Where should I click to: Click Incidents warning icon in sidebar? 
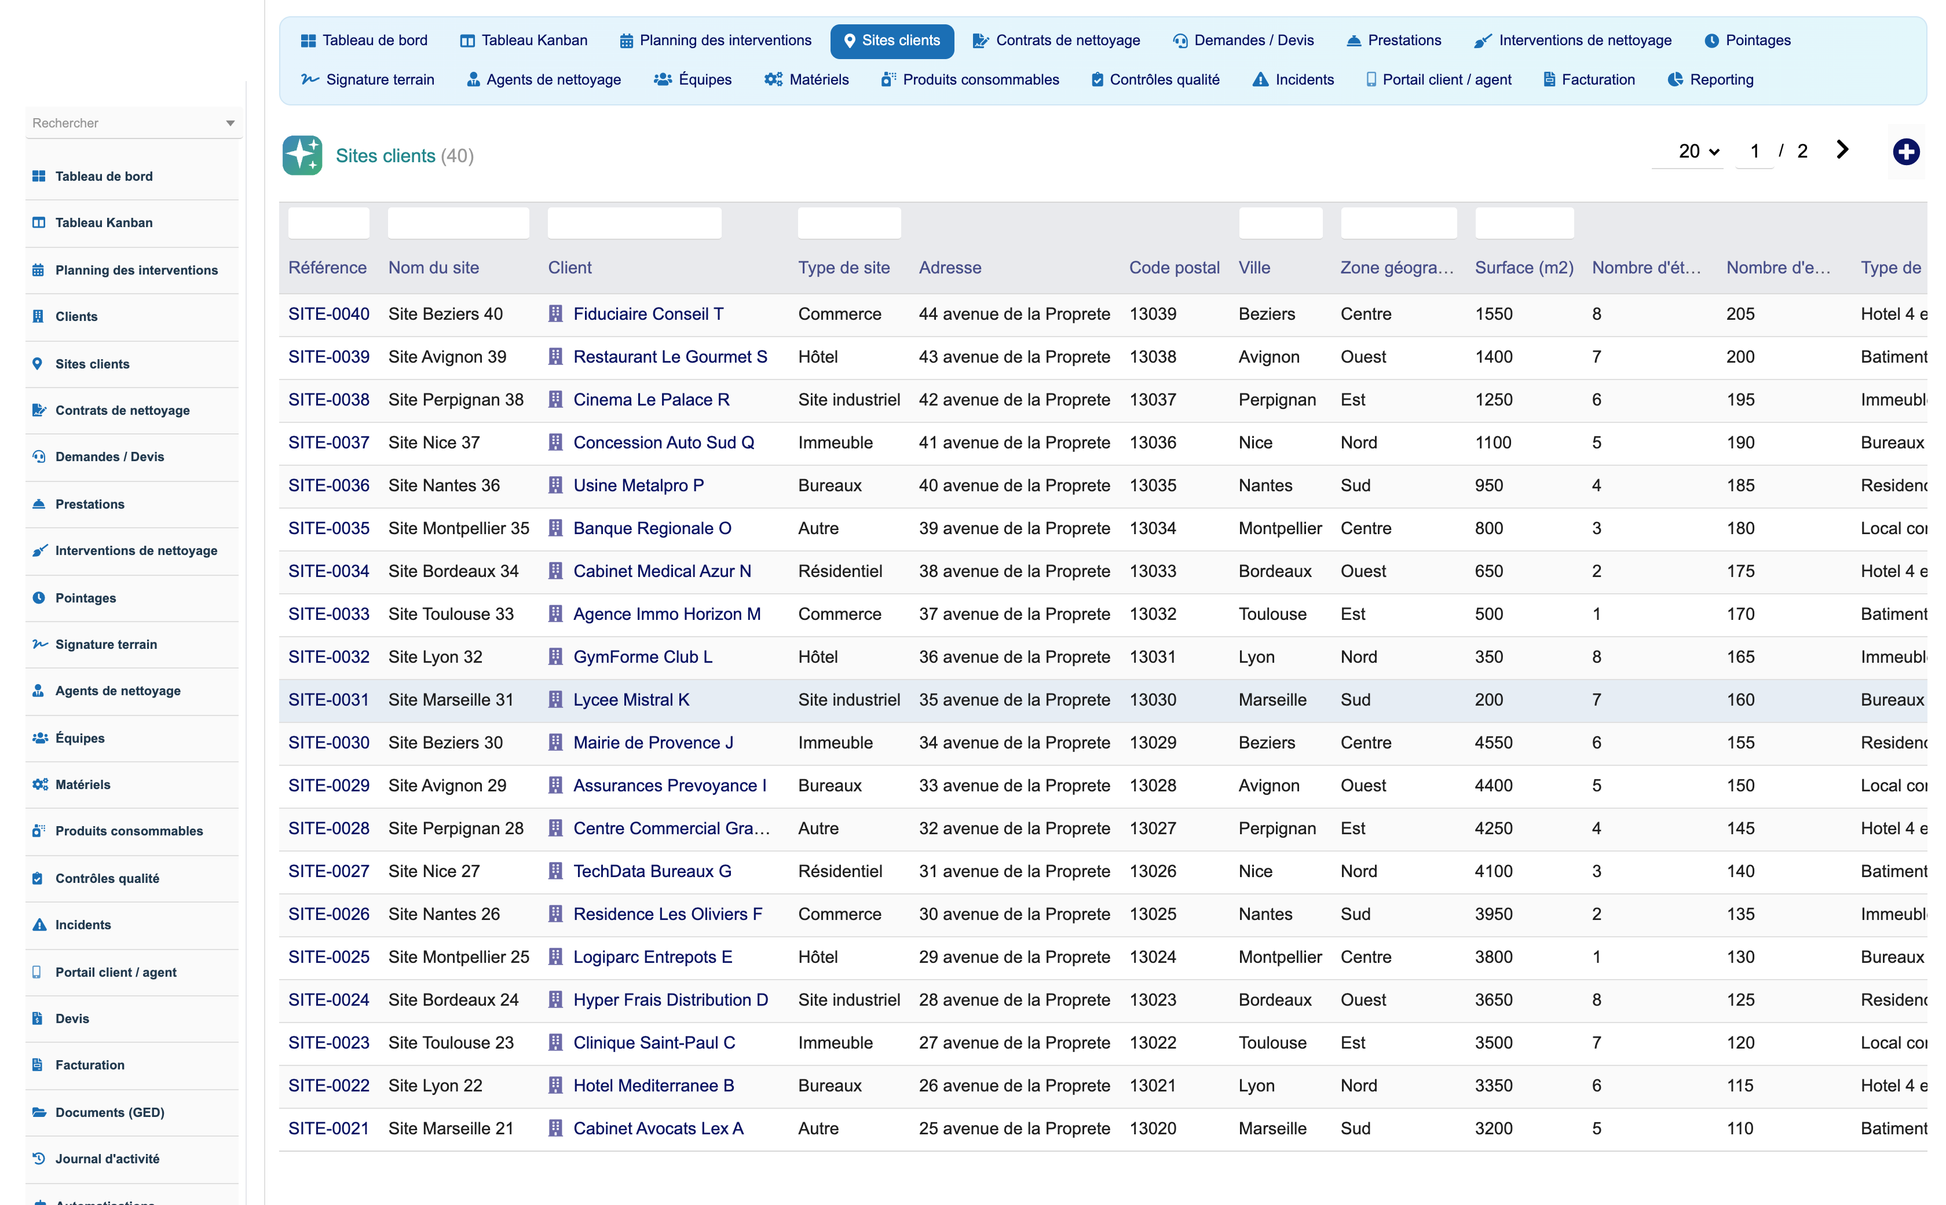click(x=39, y=925)
